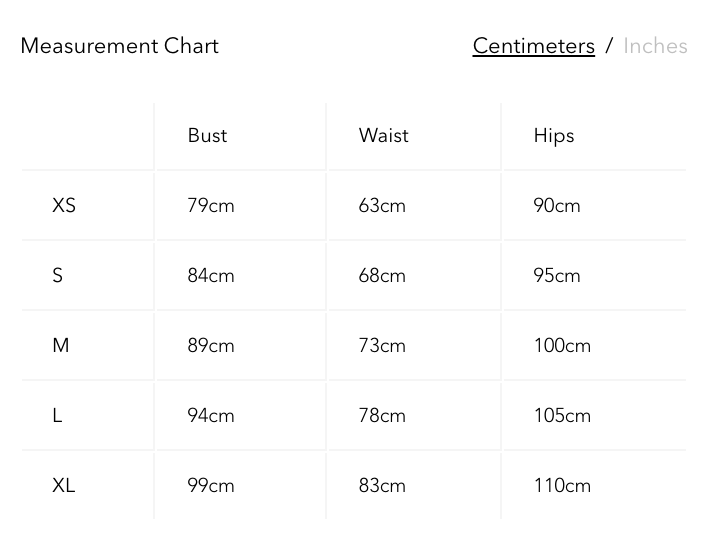The width and height of the screenshot is (706, 538).
Task: Click the Waist column header
Action: pos(383,136)
